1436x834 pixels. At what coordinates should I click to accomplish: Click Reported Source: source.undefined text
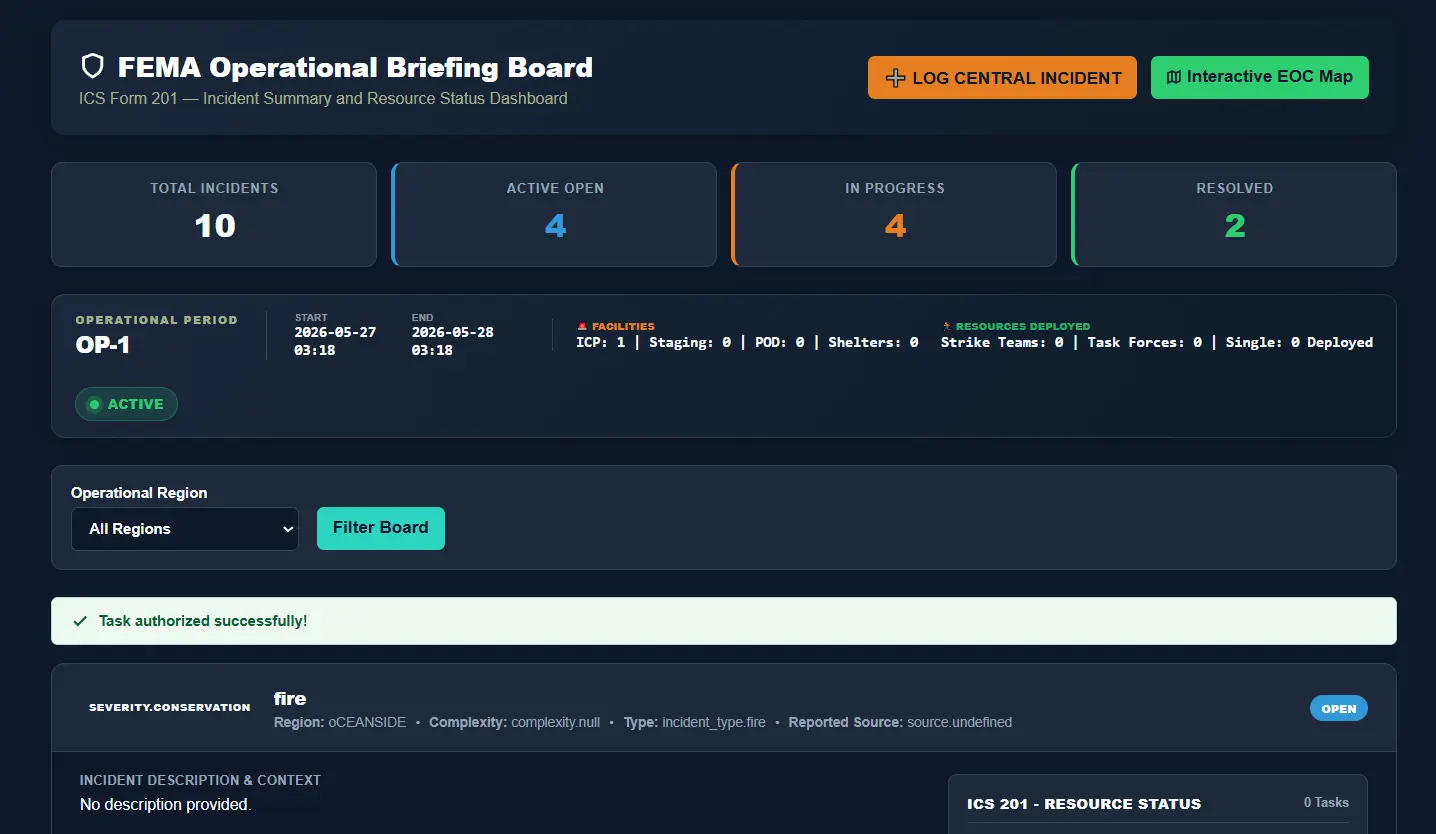point(900,722)
